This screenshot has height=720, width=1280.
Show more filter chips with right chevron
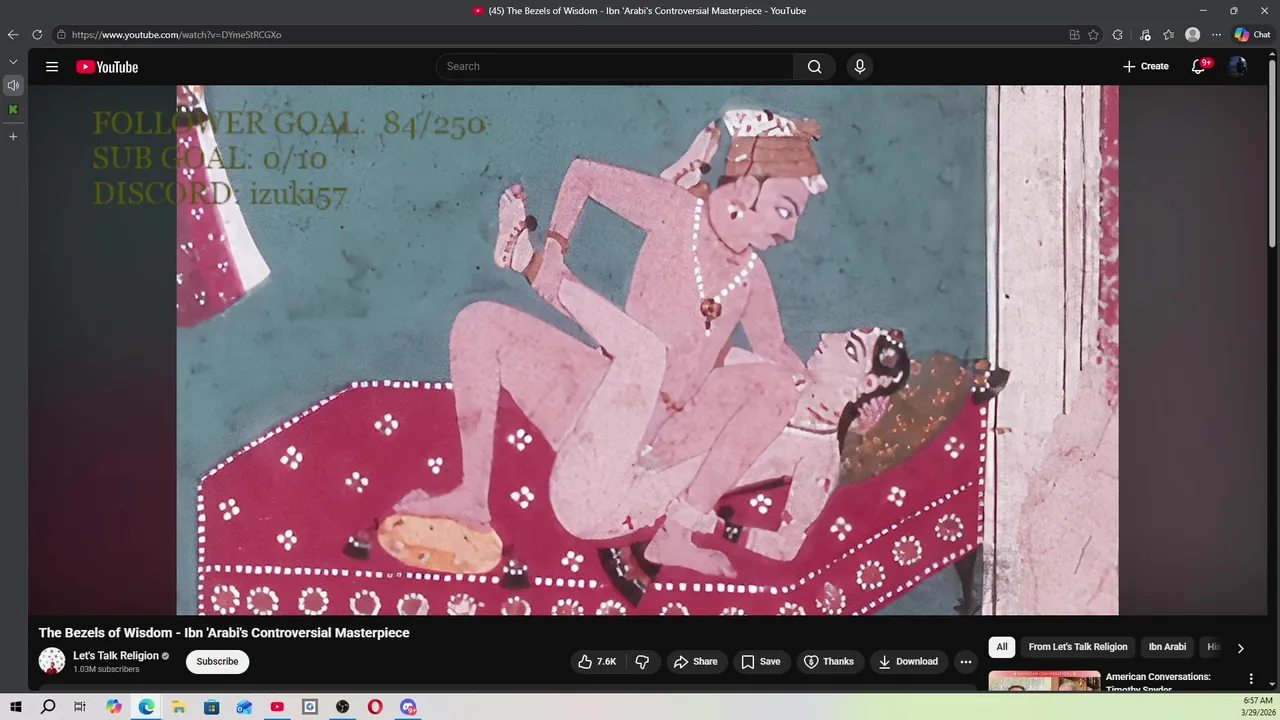coord(1240,648)
